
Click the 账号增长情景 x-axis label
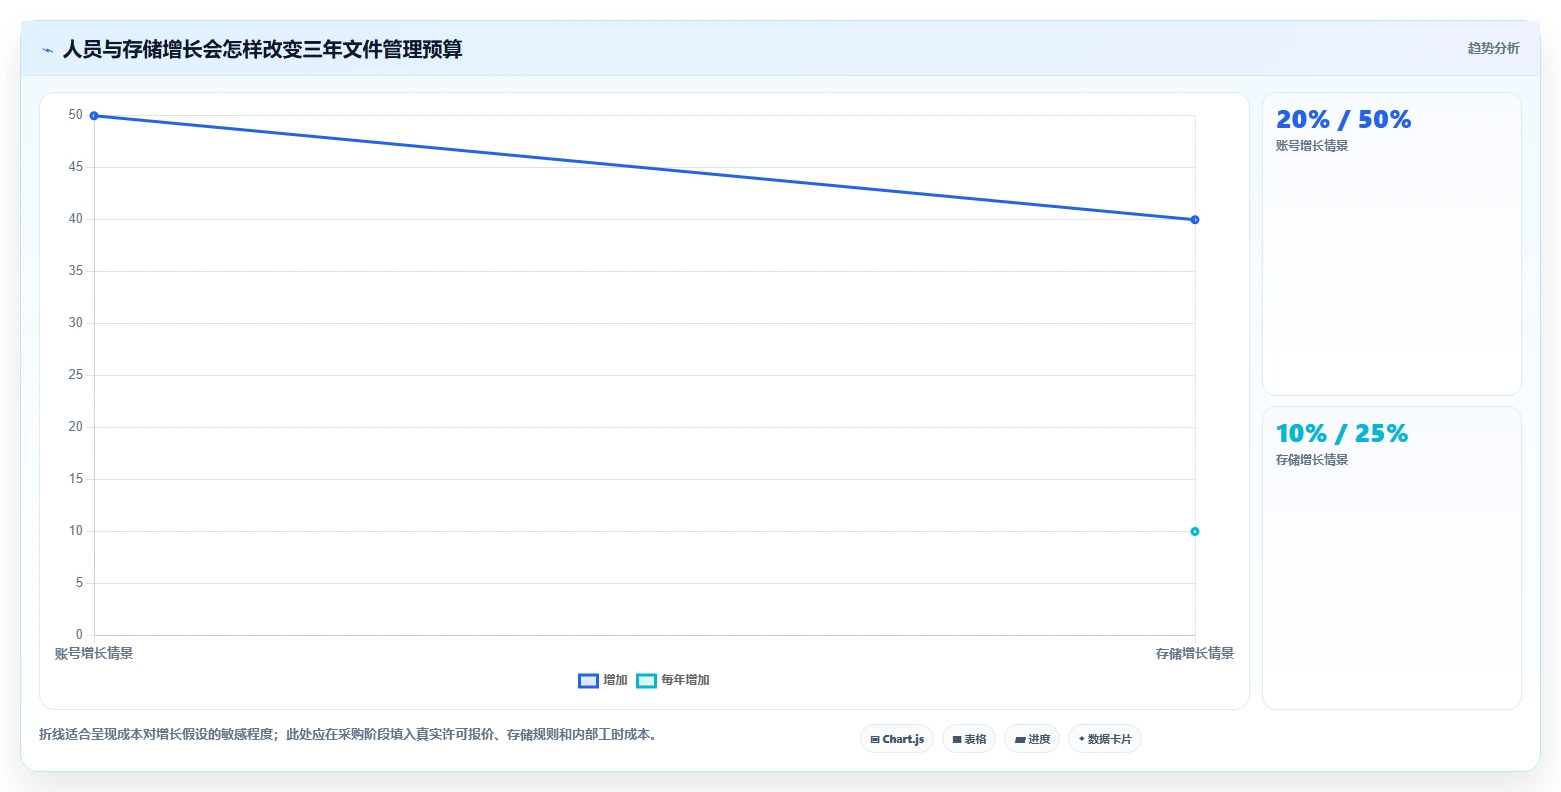coord(94,653)
